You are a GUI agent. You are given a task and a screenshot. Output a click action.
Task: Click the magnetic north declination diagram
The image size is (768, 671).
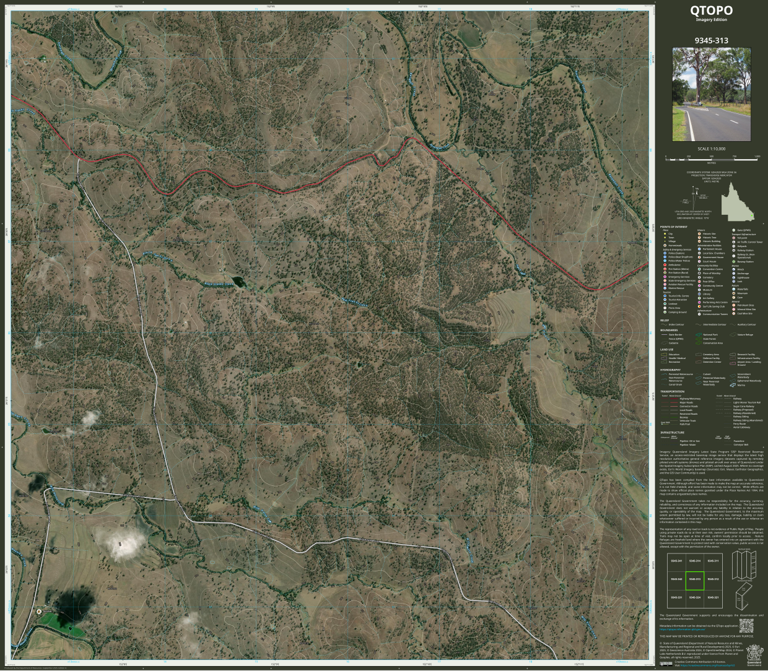click(x=696, y=198)
